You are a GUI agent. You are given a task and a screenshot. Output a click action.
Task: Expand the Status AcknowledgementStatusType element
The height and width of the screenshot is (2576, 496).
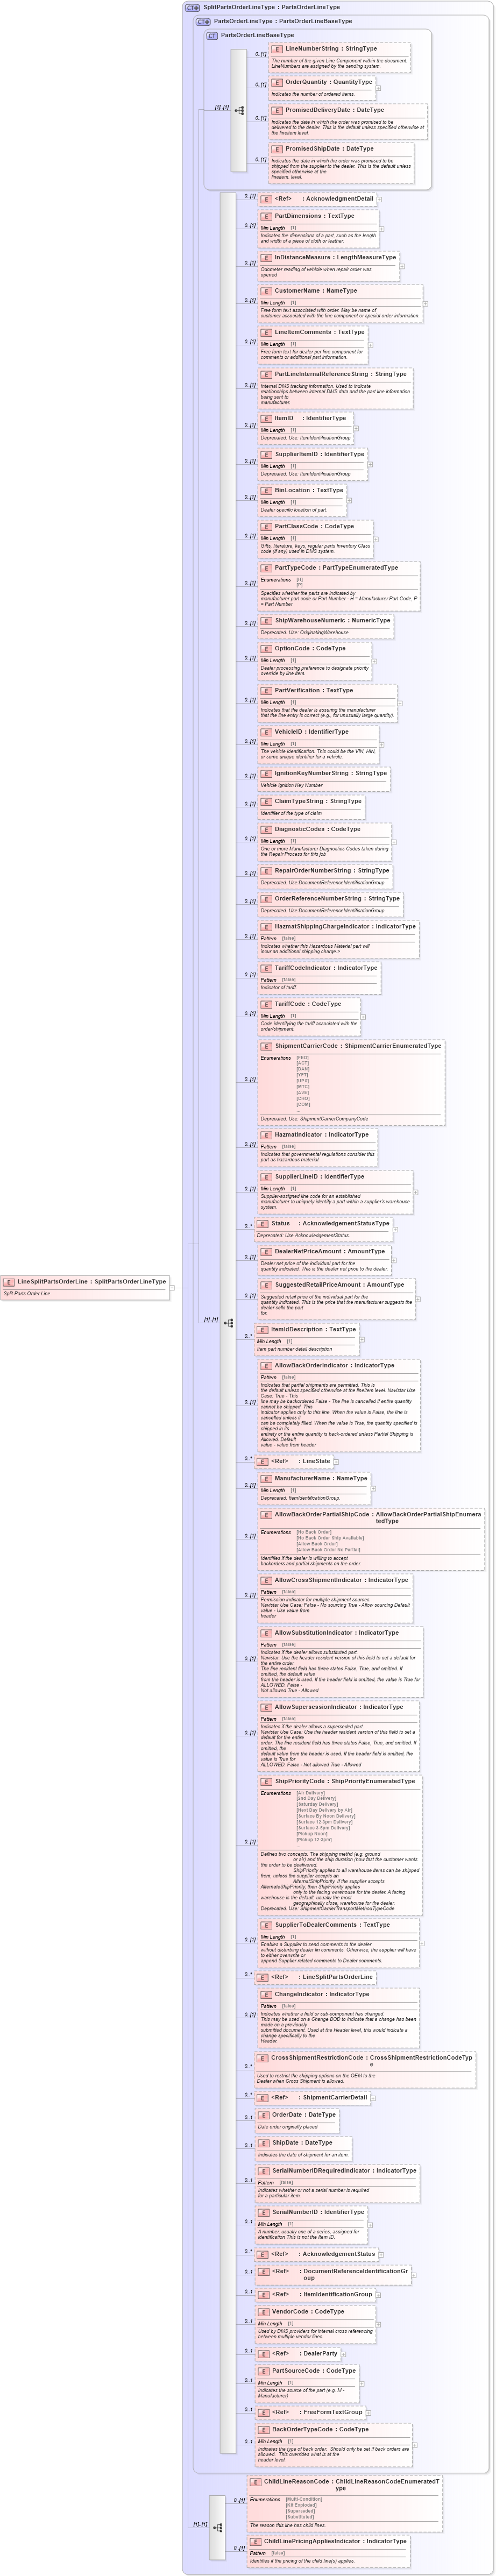point(396,1229)
